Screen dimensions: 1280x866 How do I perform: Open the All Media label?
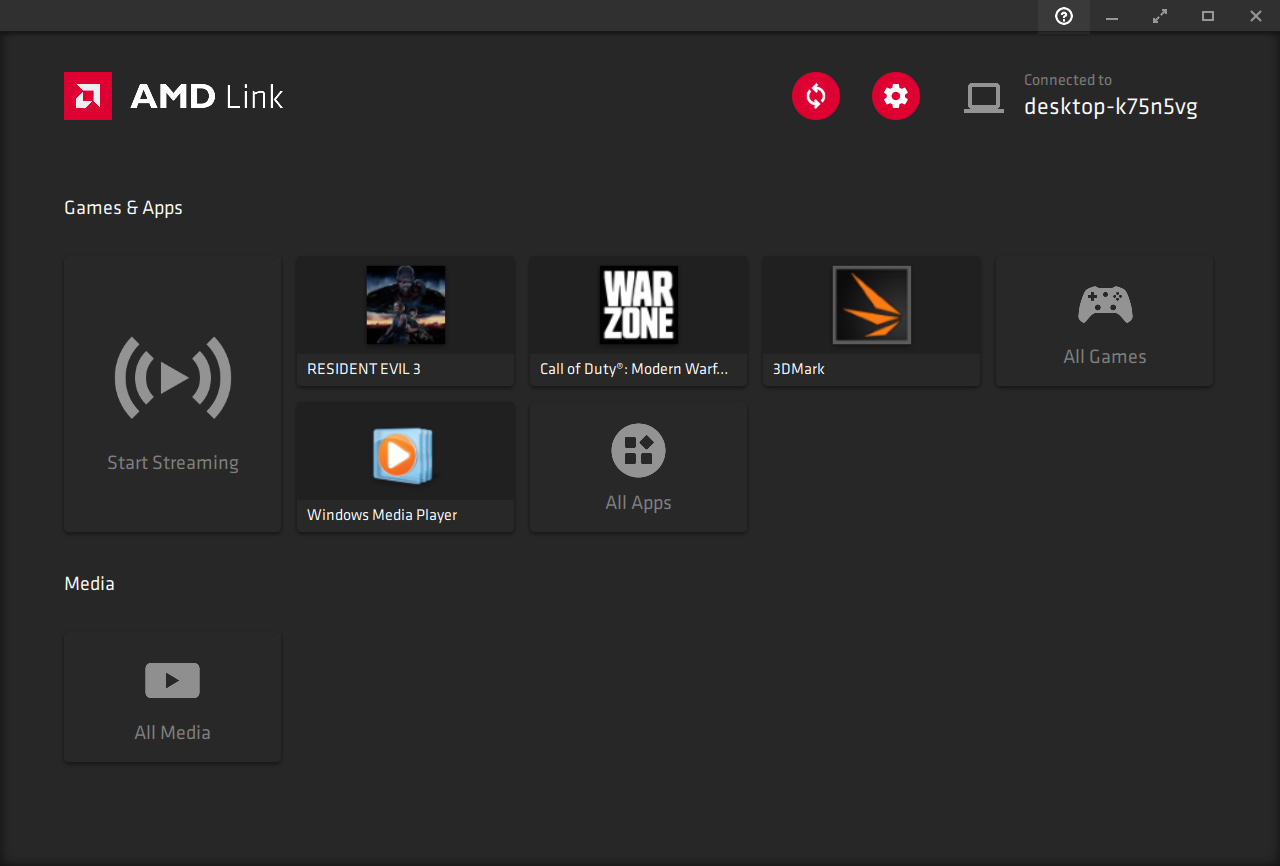[172, 733]
